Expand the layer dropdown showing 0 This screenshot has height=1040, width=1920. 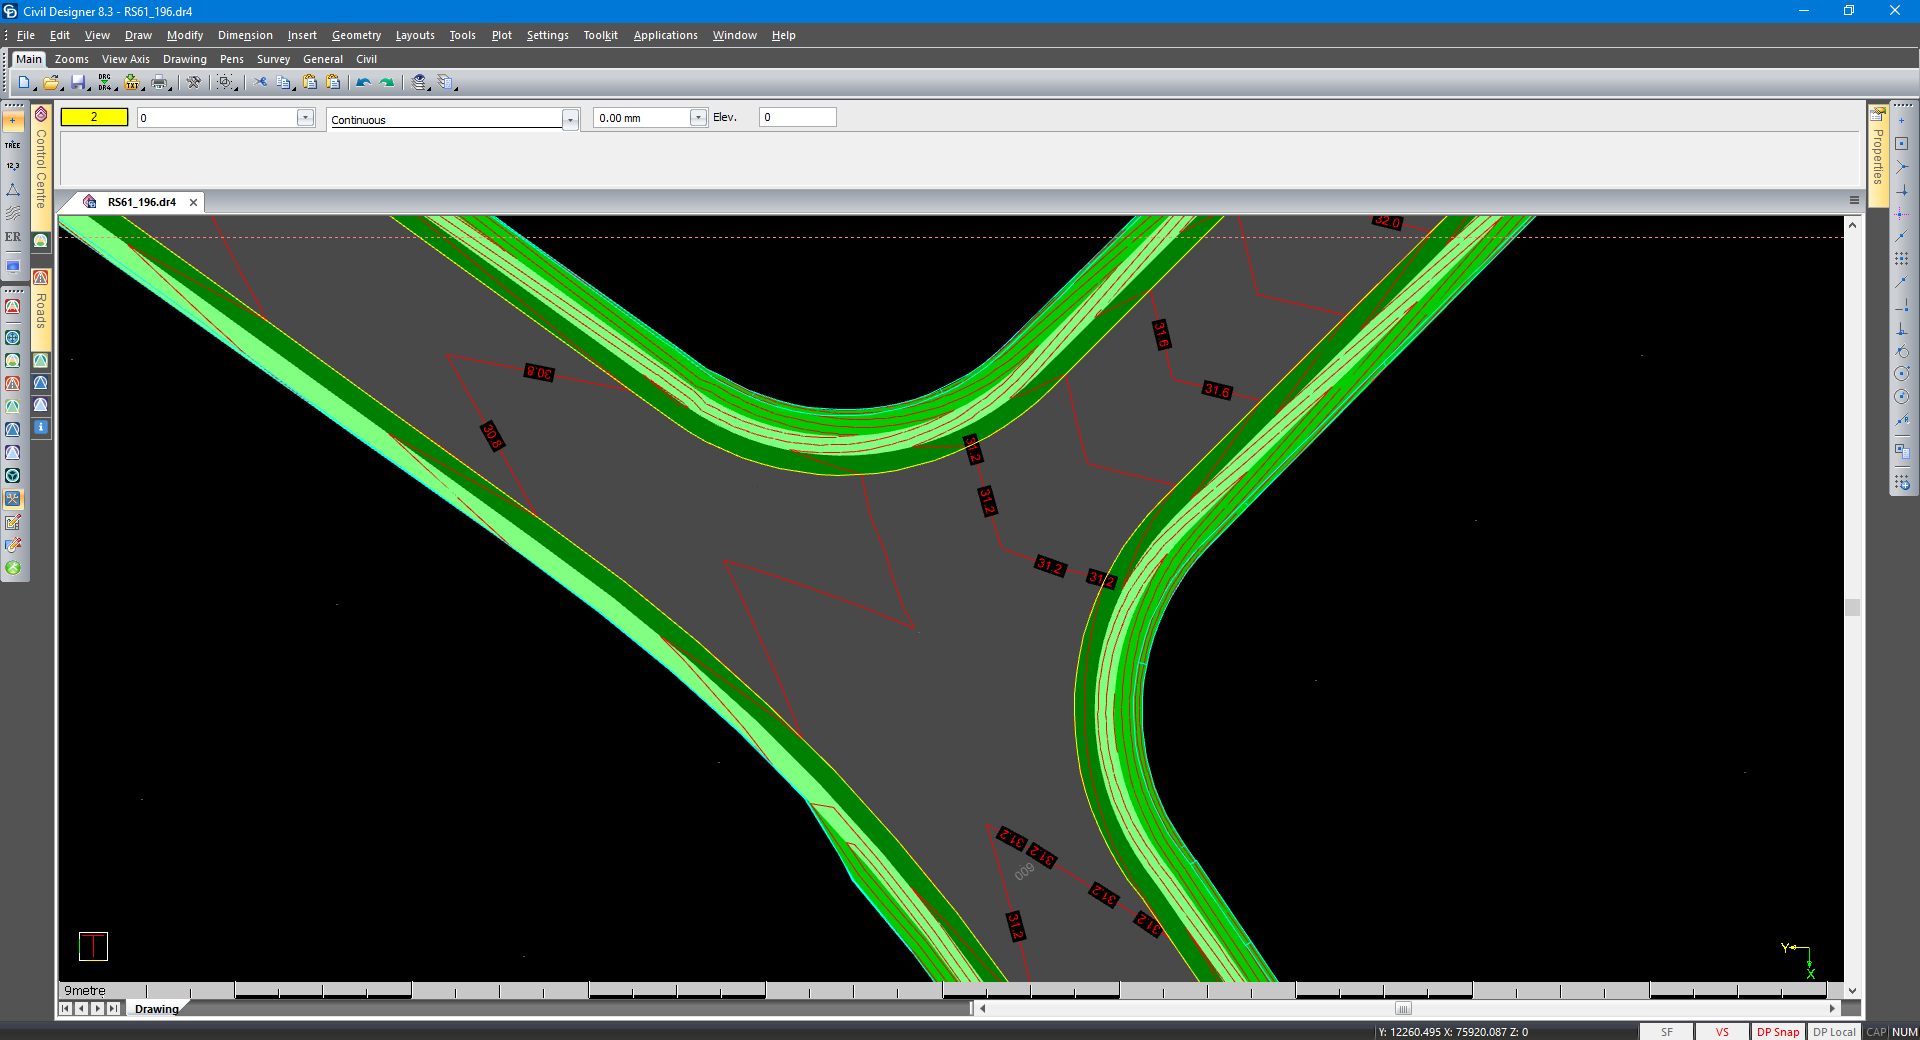pos(305,118)
